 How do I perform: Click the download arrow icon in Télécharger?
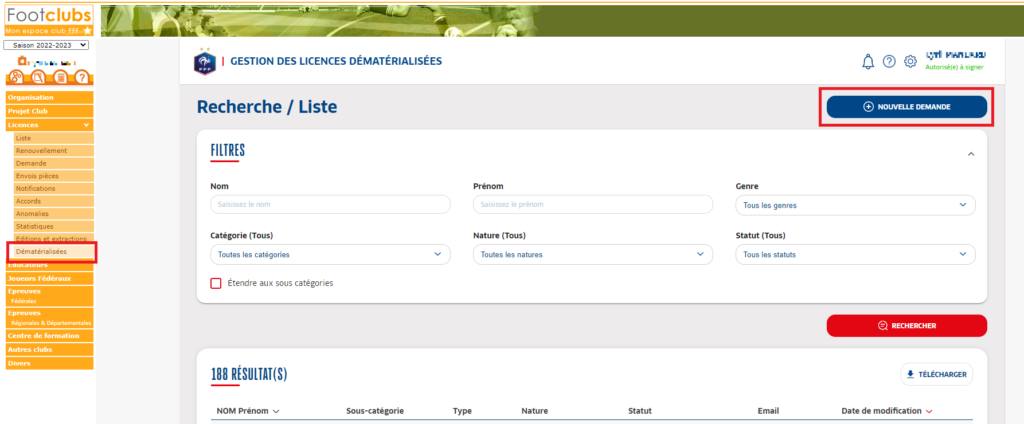(x=911, y=375)
